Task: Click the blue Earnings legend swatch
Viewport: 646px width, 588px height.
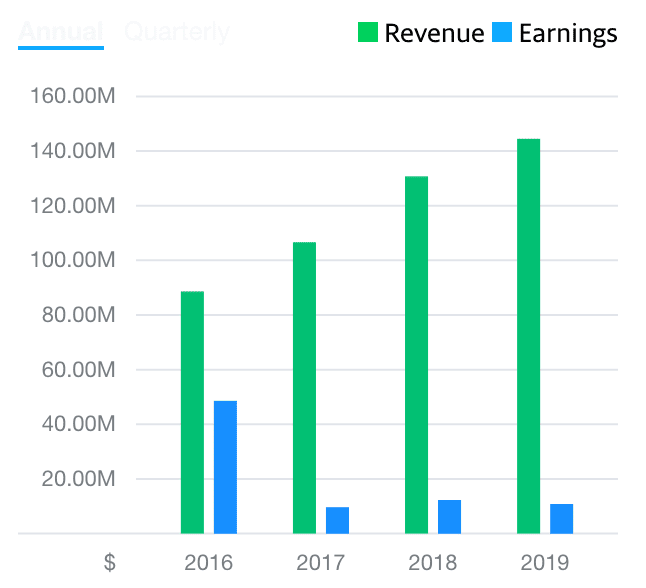Action: point(502,32)
